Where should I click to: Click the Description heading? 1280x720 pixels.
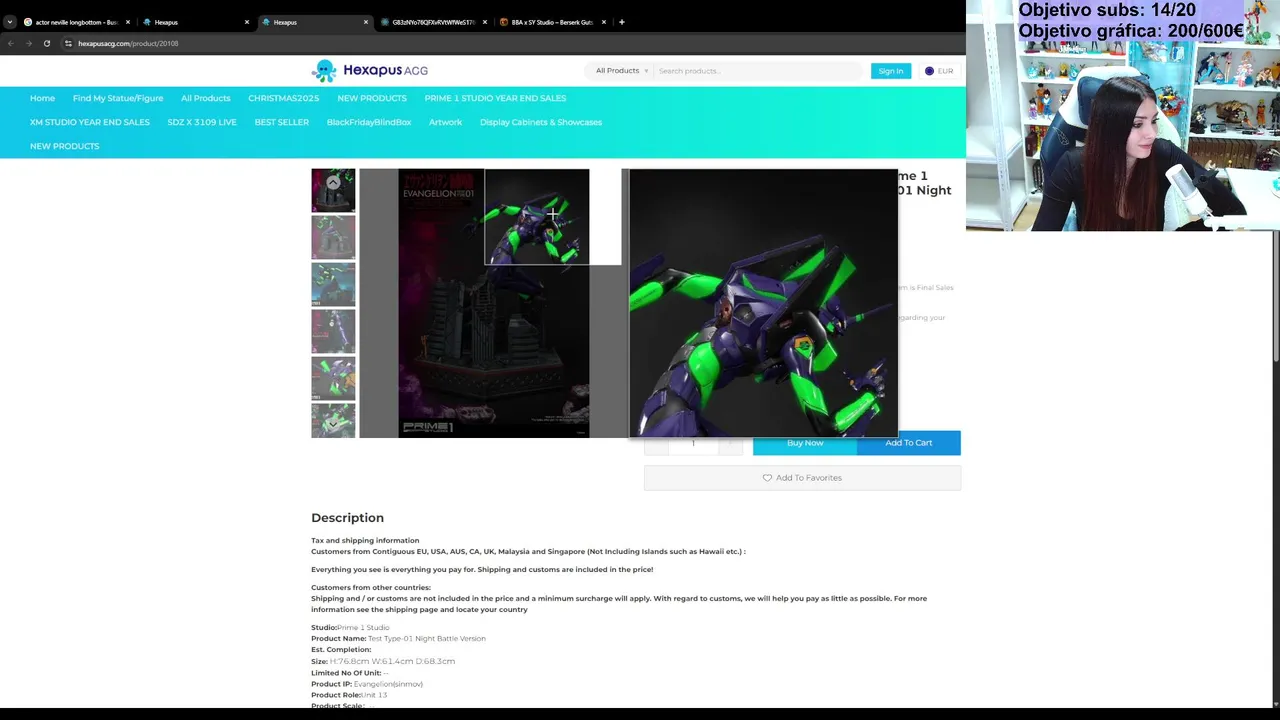coord(347,518)
